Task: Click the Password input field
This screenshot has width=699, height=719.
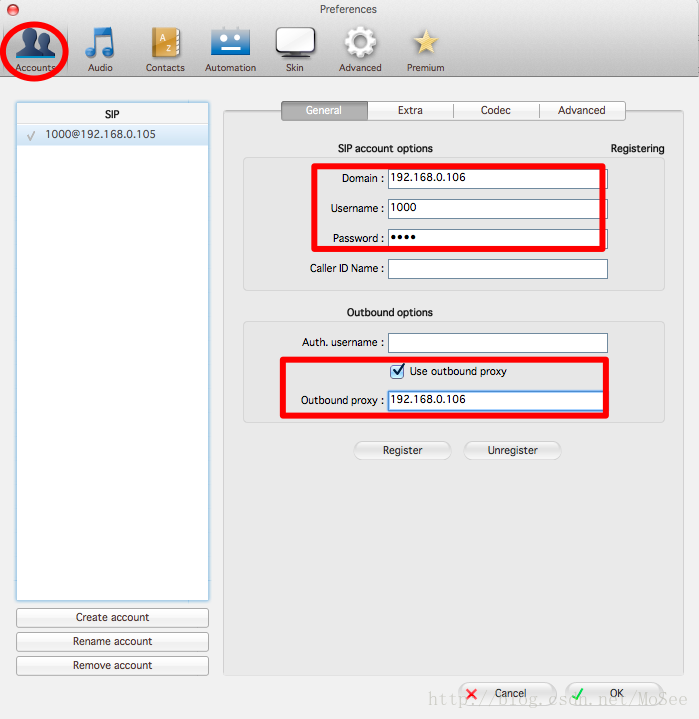Action: pos(498,238)
